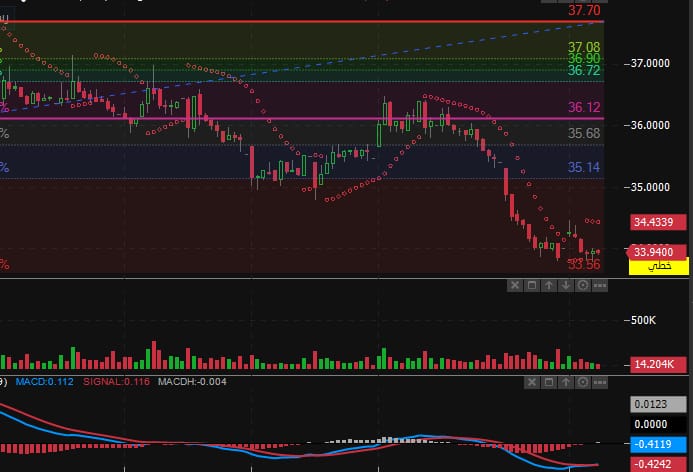Move the volume panel up

pyautogui.click(x=549, y=286)
